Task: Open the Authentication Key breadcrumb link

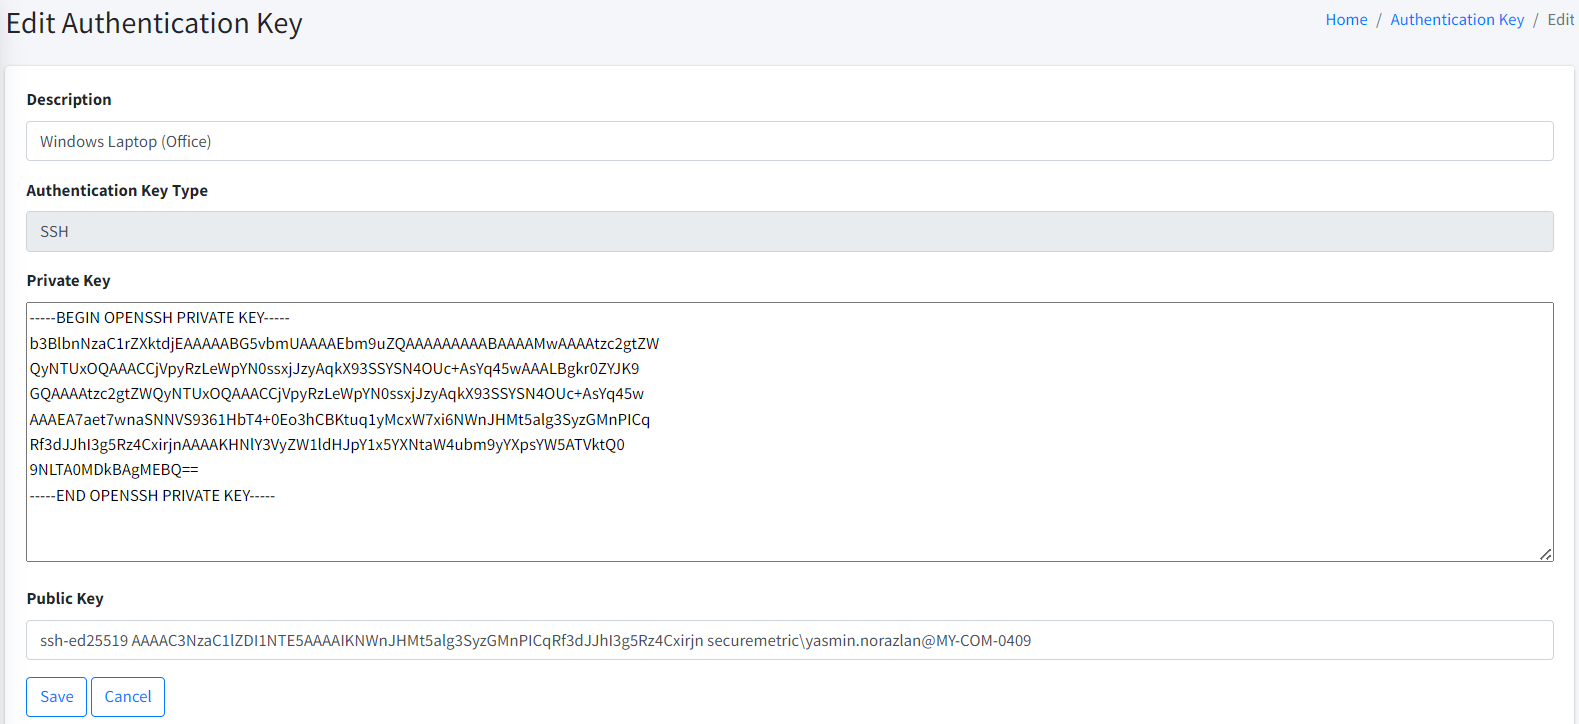Action: pos(1457,20)
